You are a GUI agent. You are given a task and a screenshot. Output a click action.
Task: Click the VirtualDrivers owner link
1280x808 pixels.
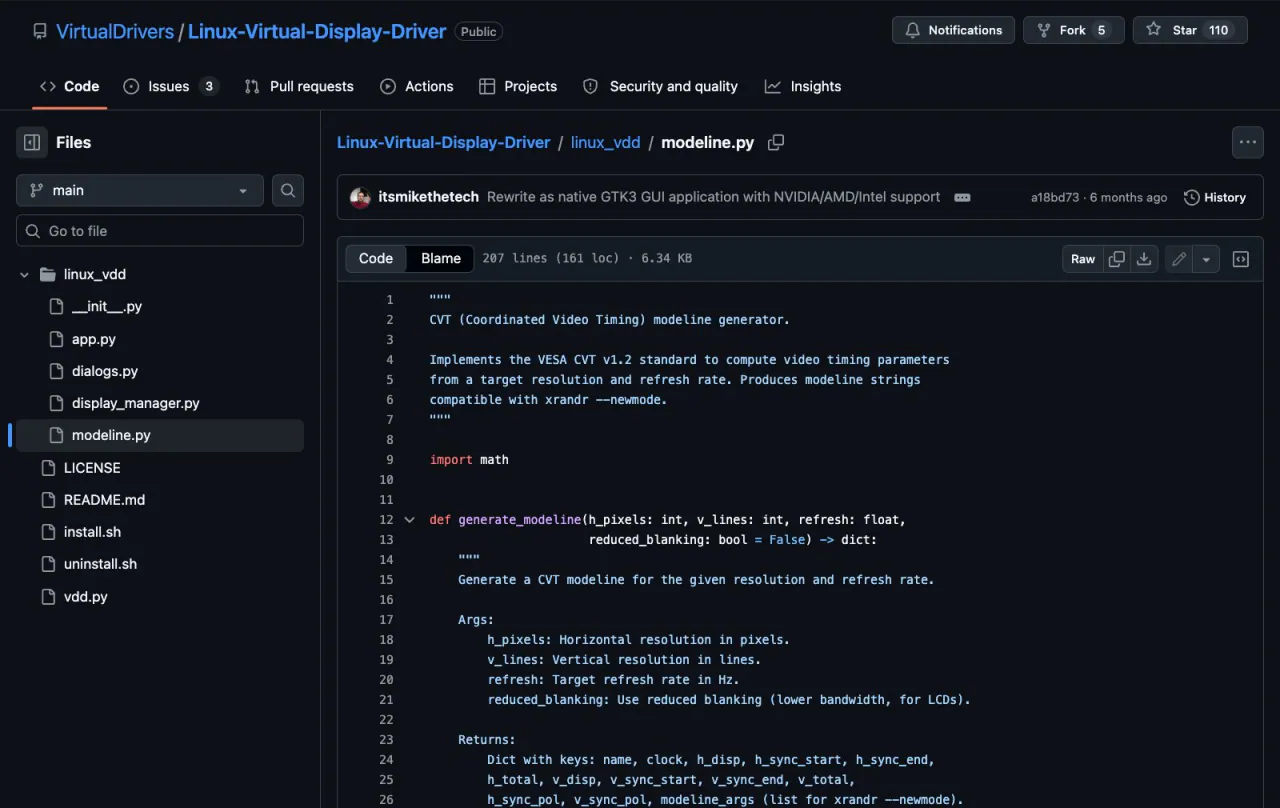[x=115, y=31]
